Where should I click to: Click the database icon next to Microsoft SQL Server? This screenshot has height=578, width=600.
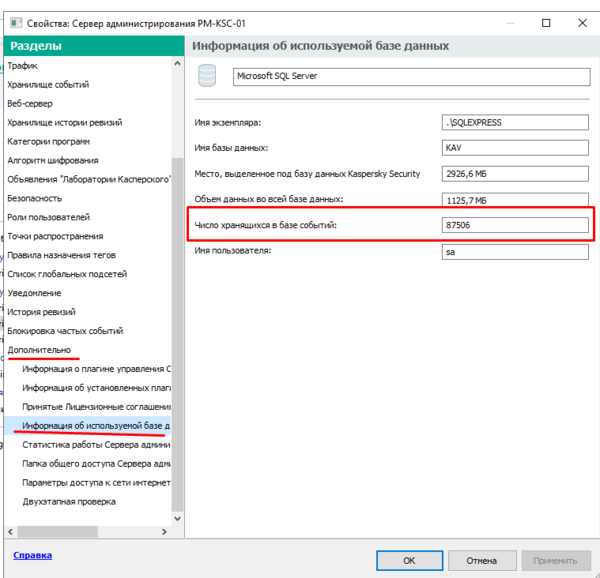(208, 76)
